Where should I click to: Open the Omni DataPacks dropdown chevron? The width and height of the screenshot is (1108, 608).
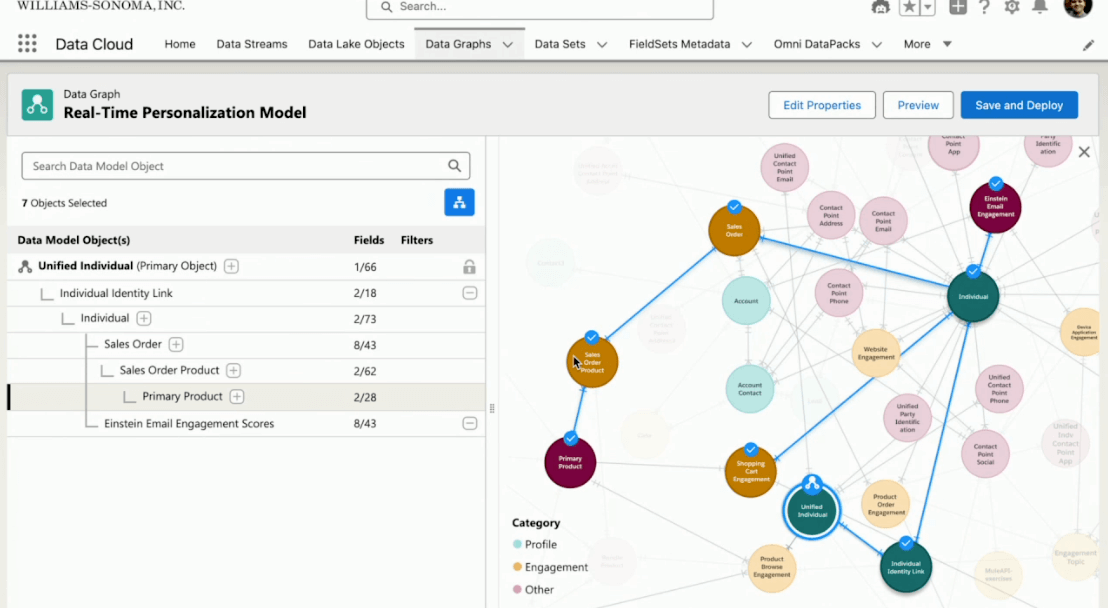[876, 45]
